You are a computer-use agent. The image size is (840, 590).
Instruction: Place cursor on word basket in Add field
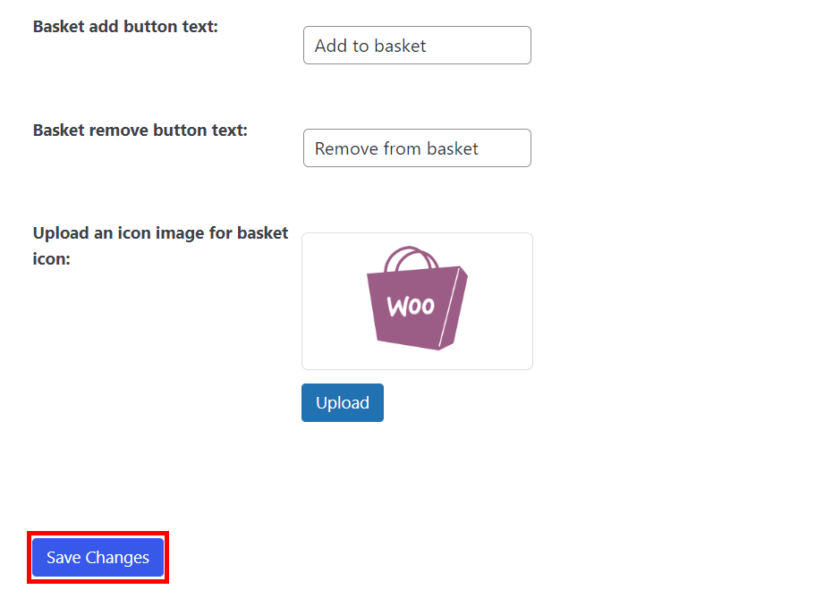point(400,46)
